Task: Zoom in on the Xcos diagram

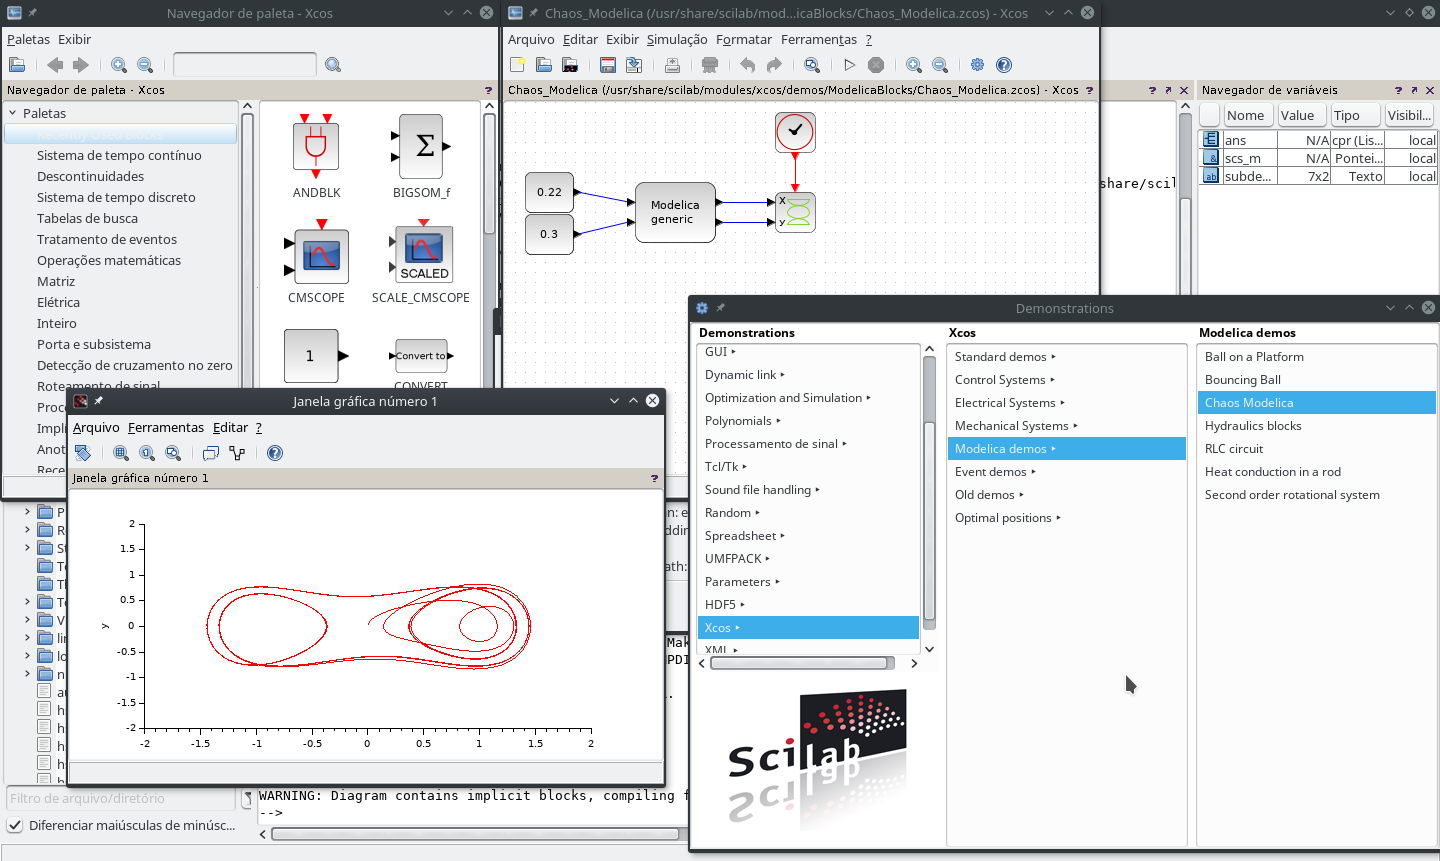Action: 914,65
